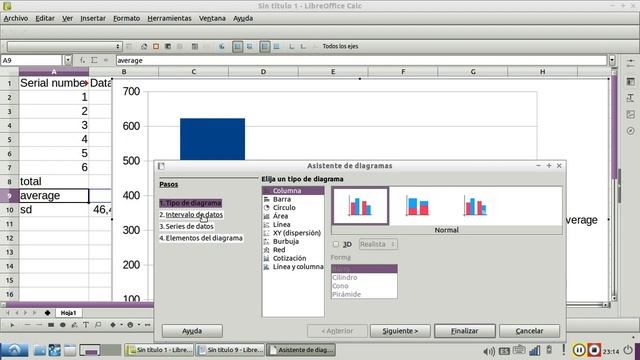Click the Hoja1 sheet tab
This screenshot has height=360, width=640.
pyautogui.click(x=69, y=313)
